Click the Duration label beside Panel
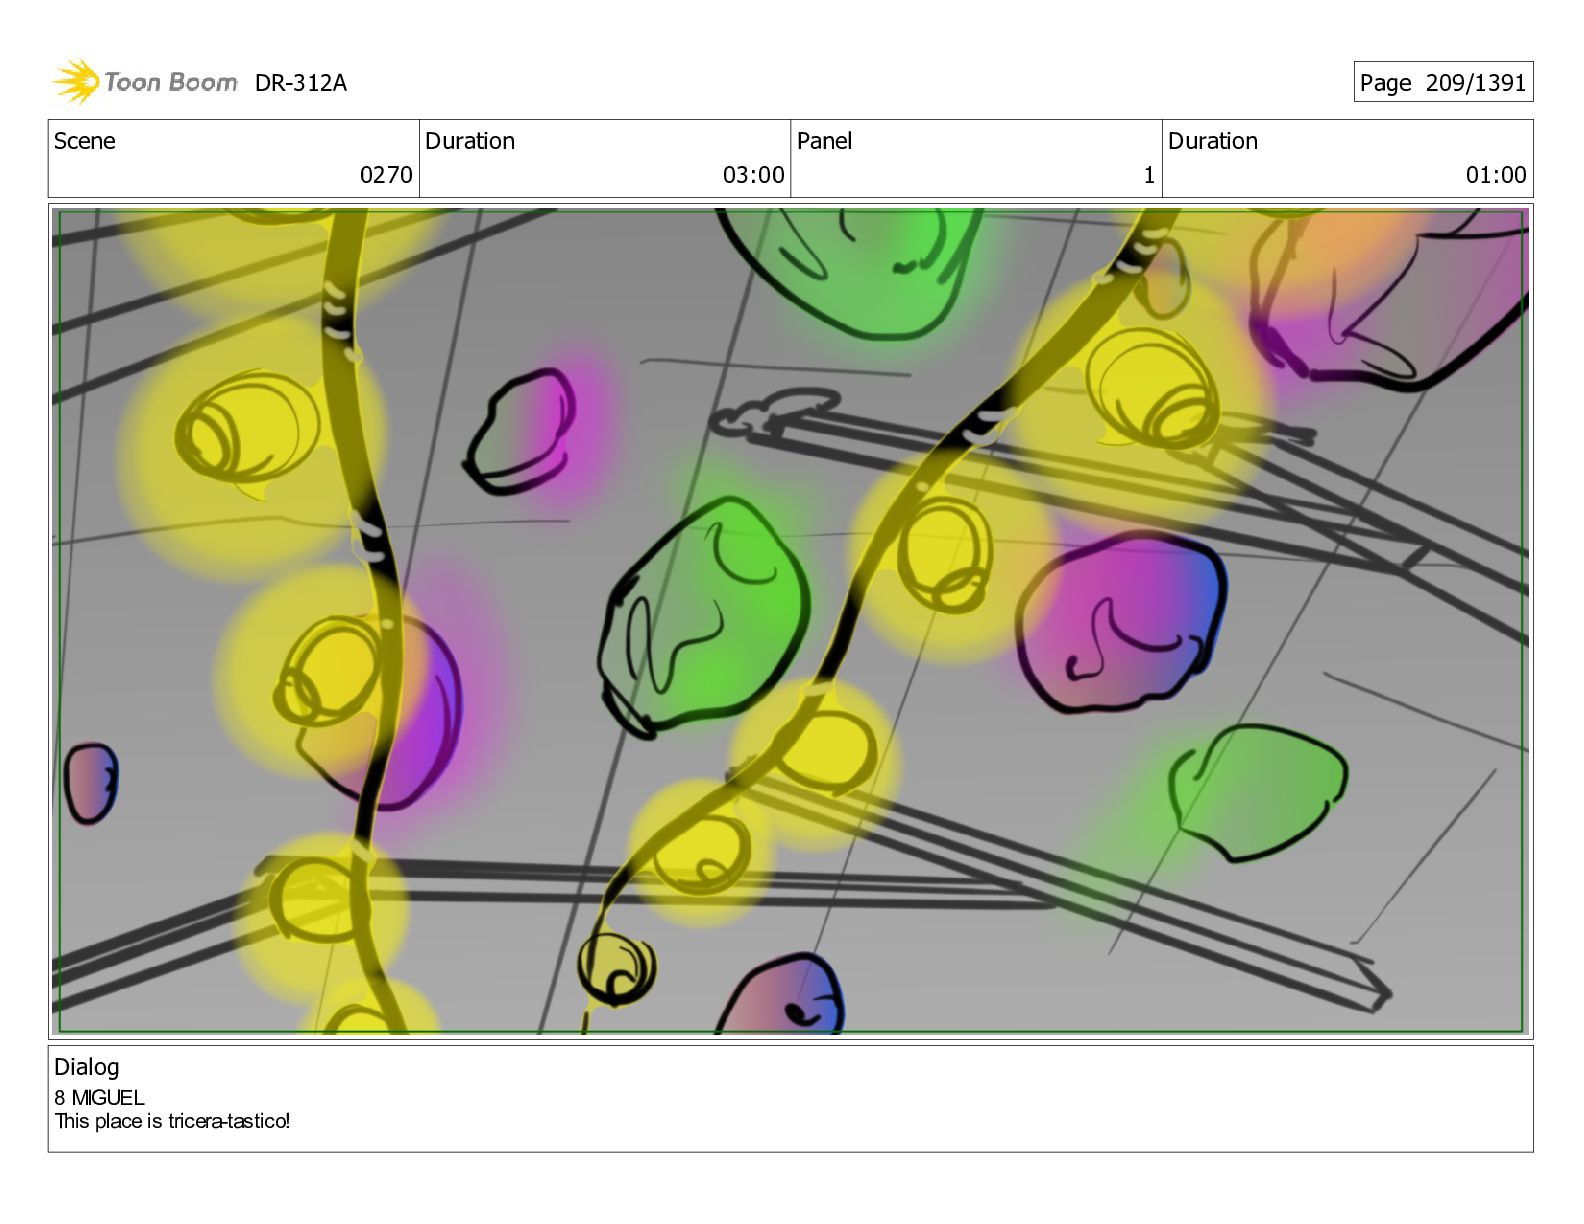 pos(1213,141)
